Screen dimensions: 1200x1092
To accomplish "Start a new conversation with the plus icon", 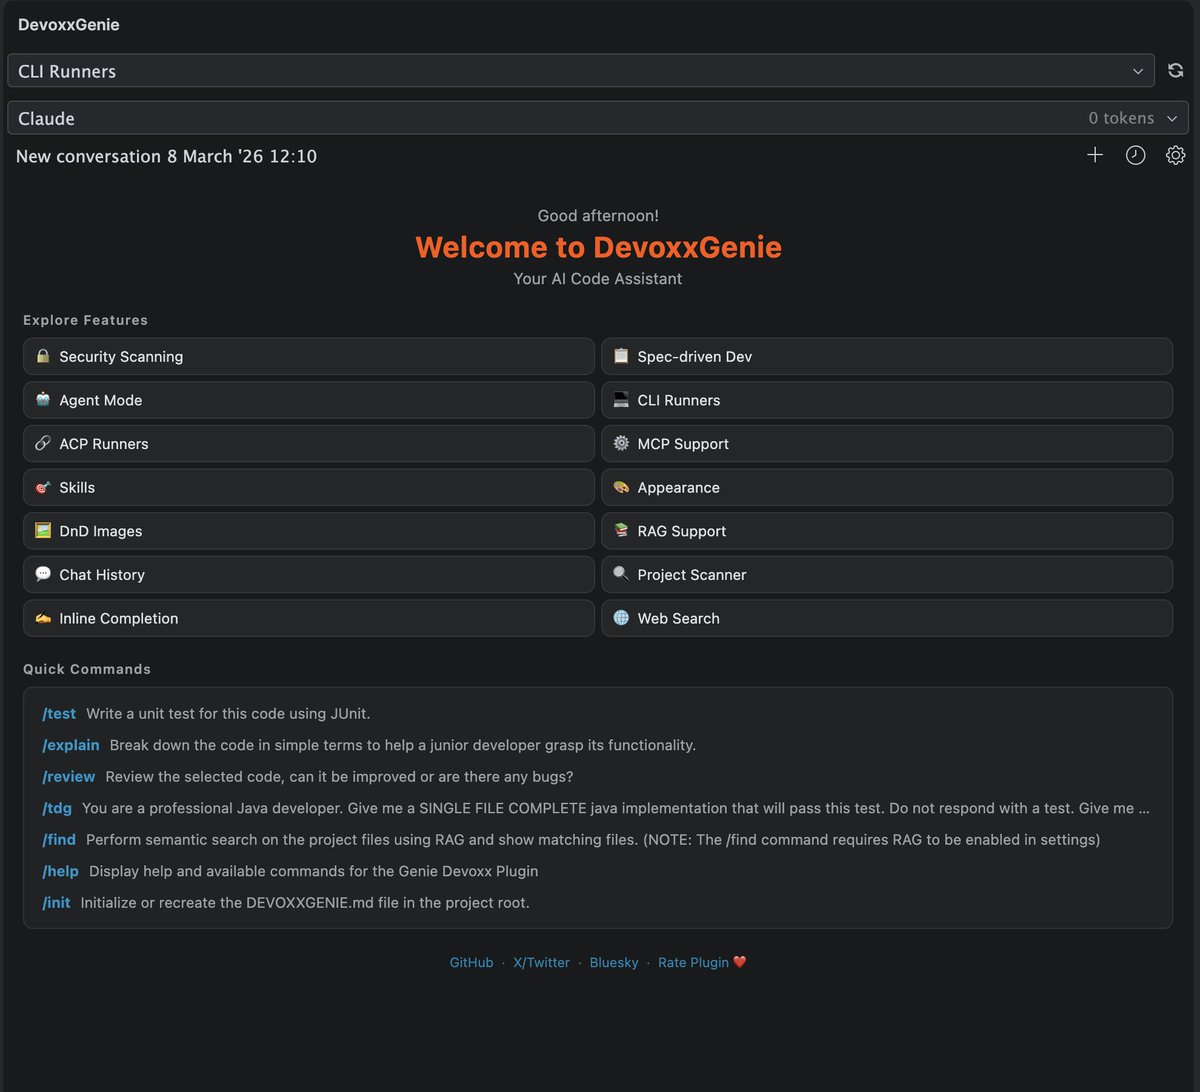I will [x=1095, y=155].
